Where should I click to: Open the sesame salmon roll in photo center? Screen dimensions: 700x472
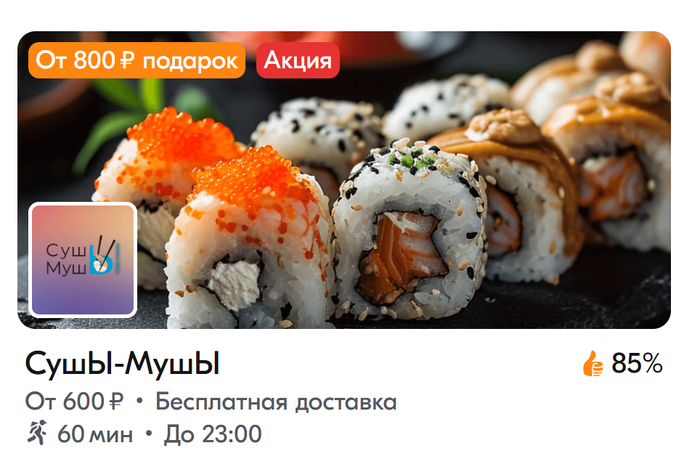tap(408, 230)
